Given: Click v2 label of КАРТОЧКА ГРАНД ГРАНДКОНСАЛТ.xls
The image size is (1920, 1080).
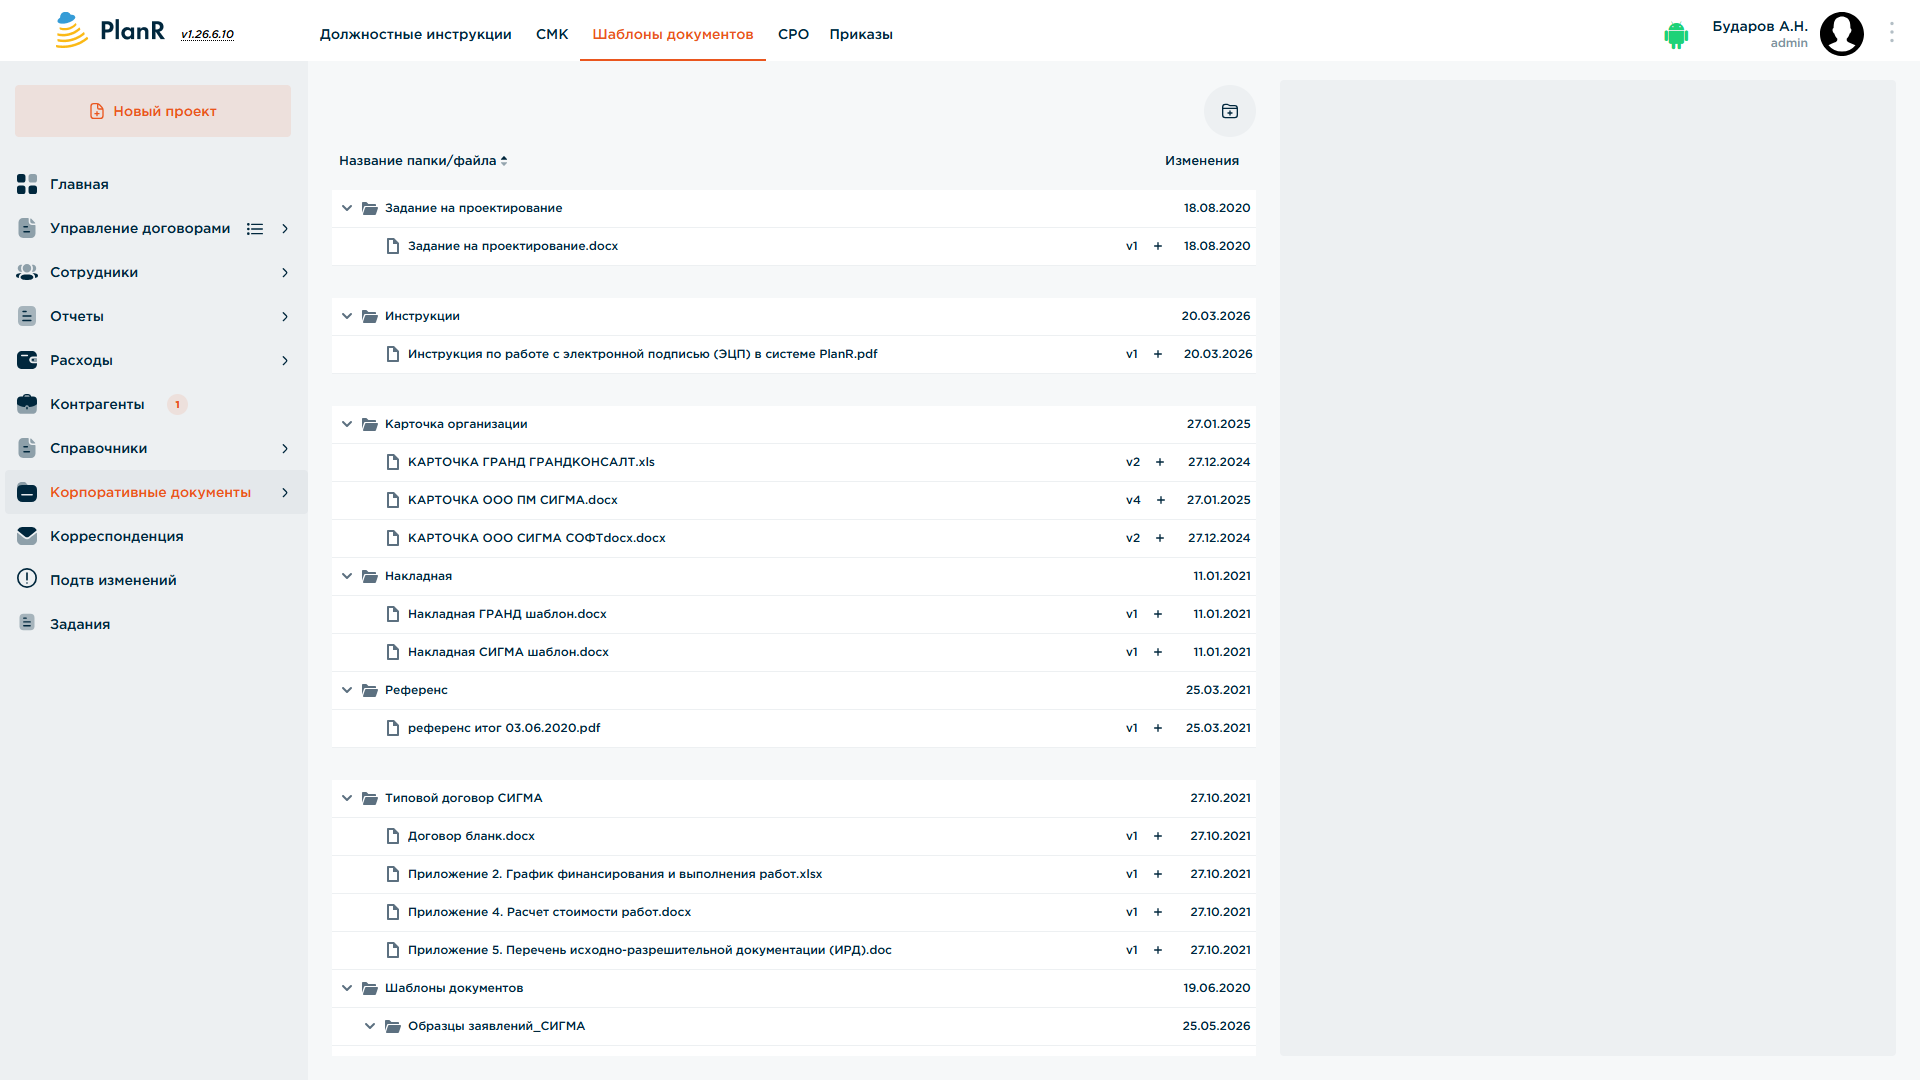Looking at the screenshot, I should pos(1133,462).
